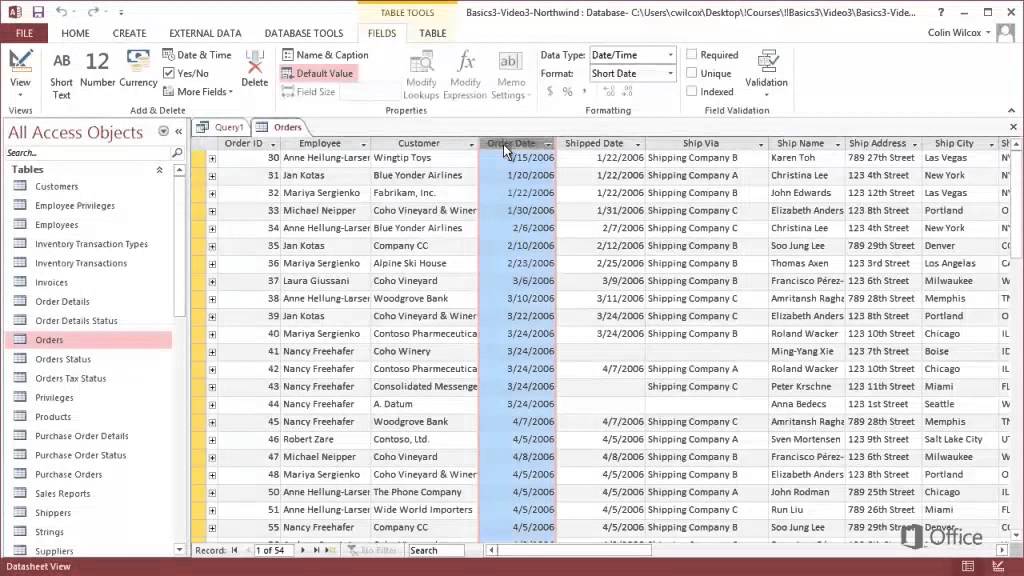Switch to EXTERNAL DATA tab
This screenshot has height=576, width=1024.
(205, 33)
